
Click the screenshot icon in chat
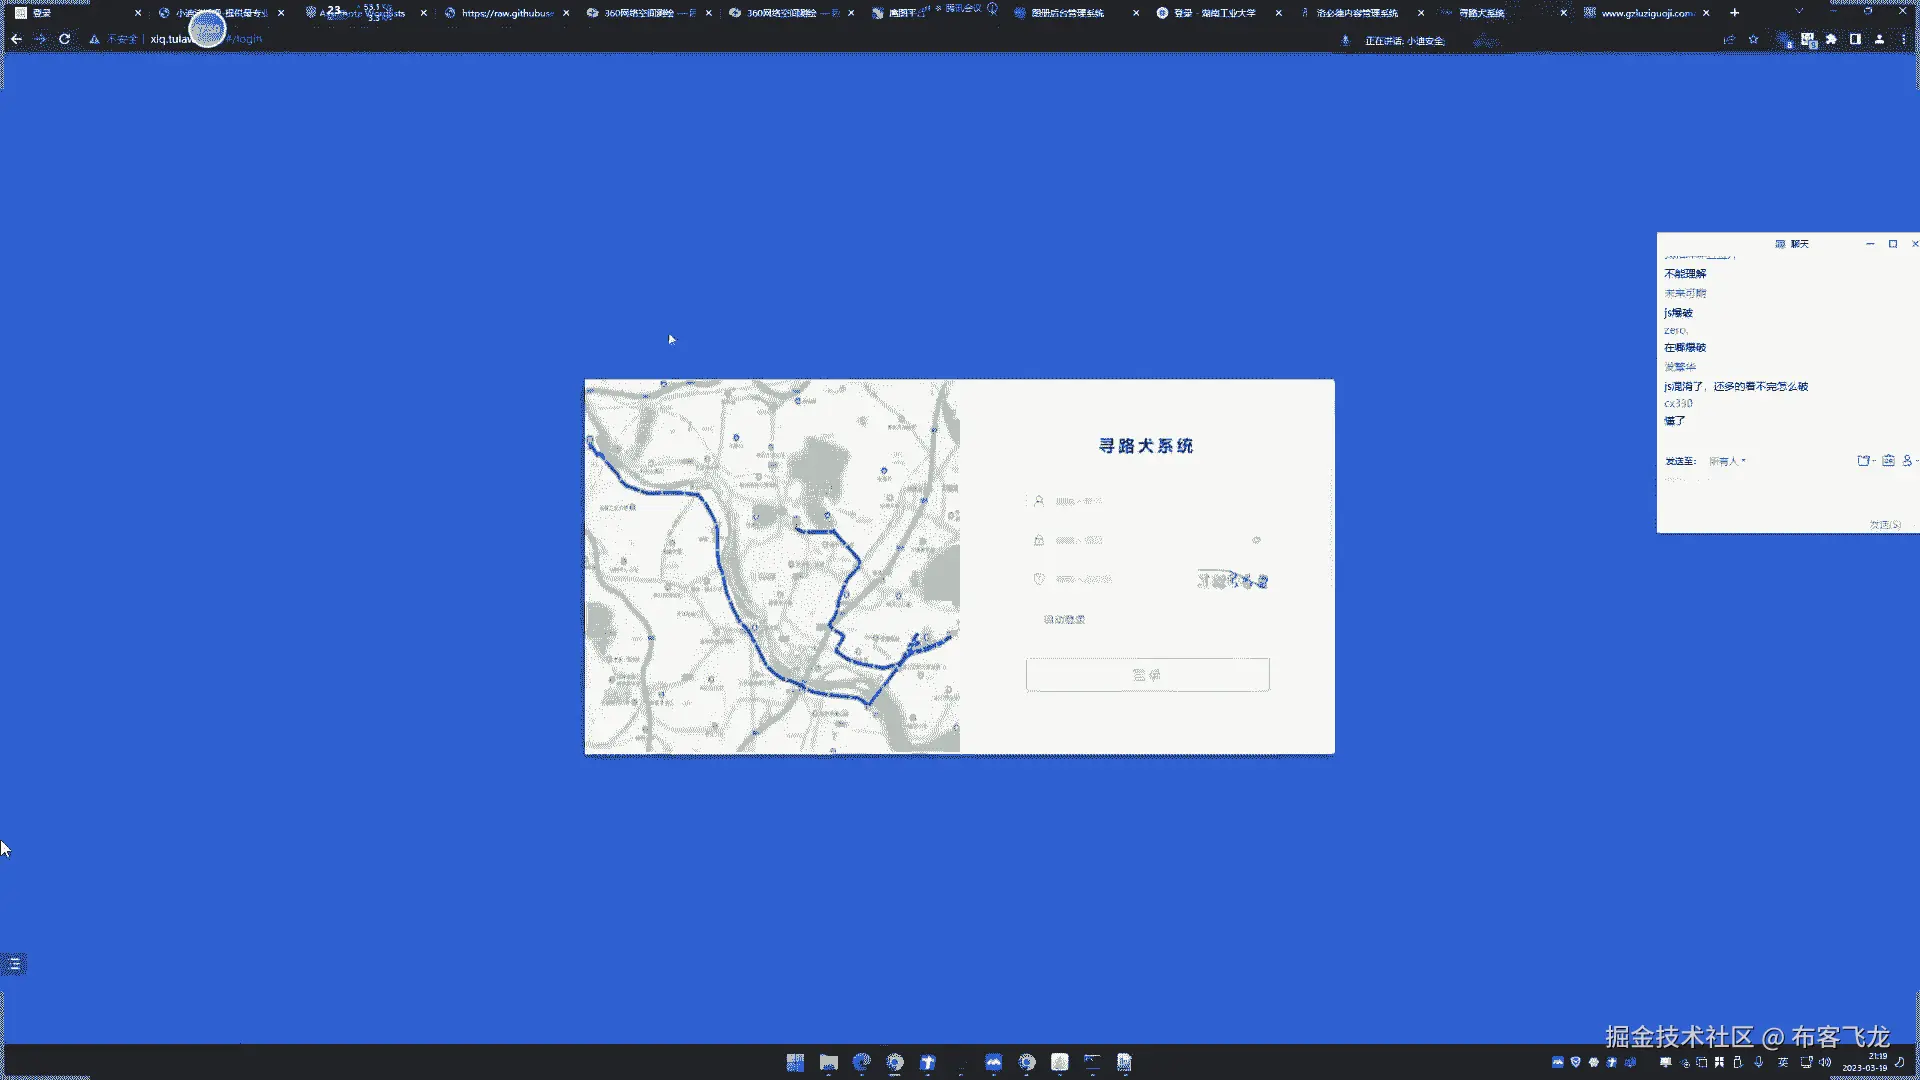[x=1863, y=461]
